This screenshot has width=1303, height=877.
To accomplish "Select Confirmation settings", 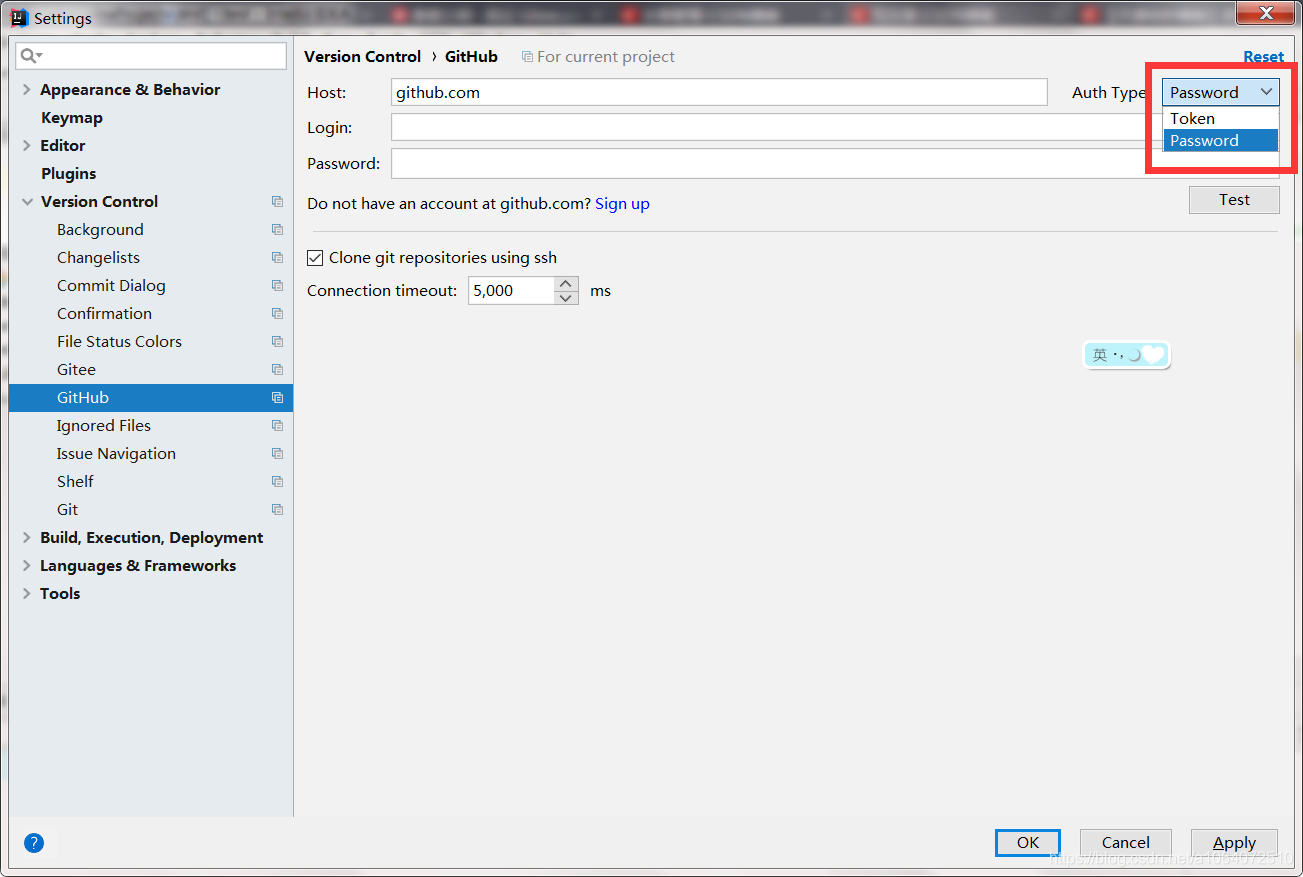I will click(x=104, y=314).
